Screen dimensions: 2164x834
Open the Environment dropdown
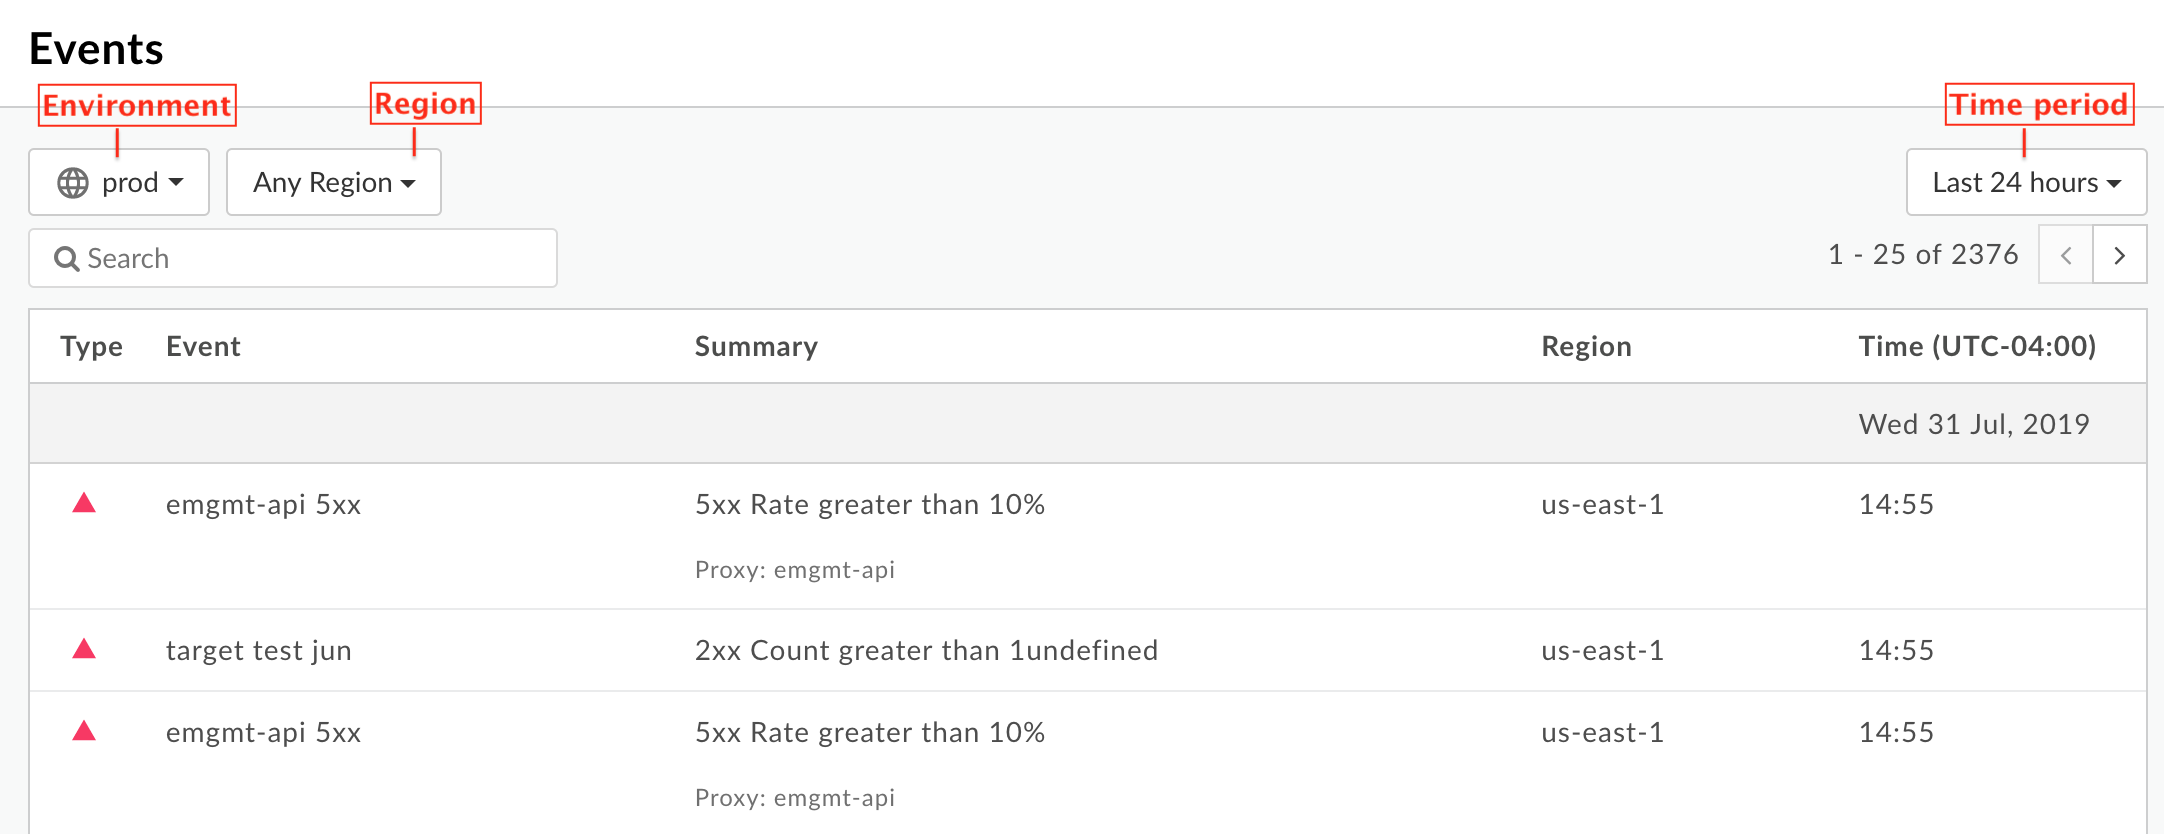click(119, 182)
